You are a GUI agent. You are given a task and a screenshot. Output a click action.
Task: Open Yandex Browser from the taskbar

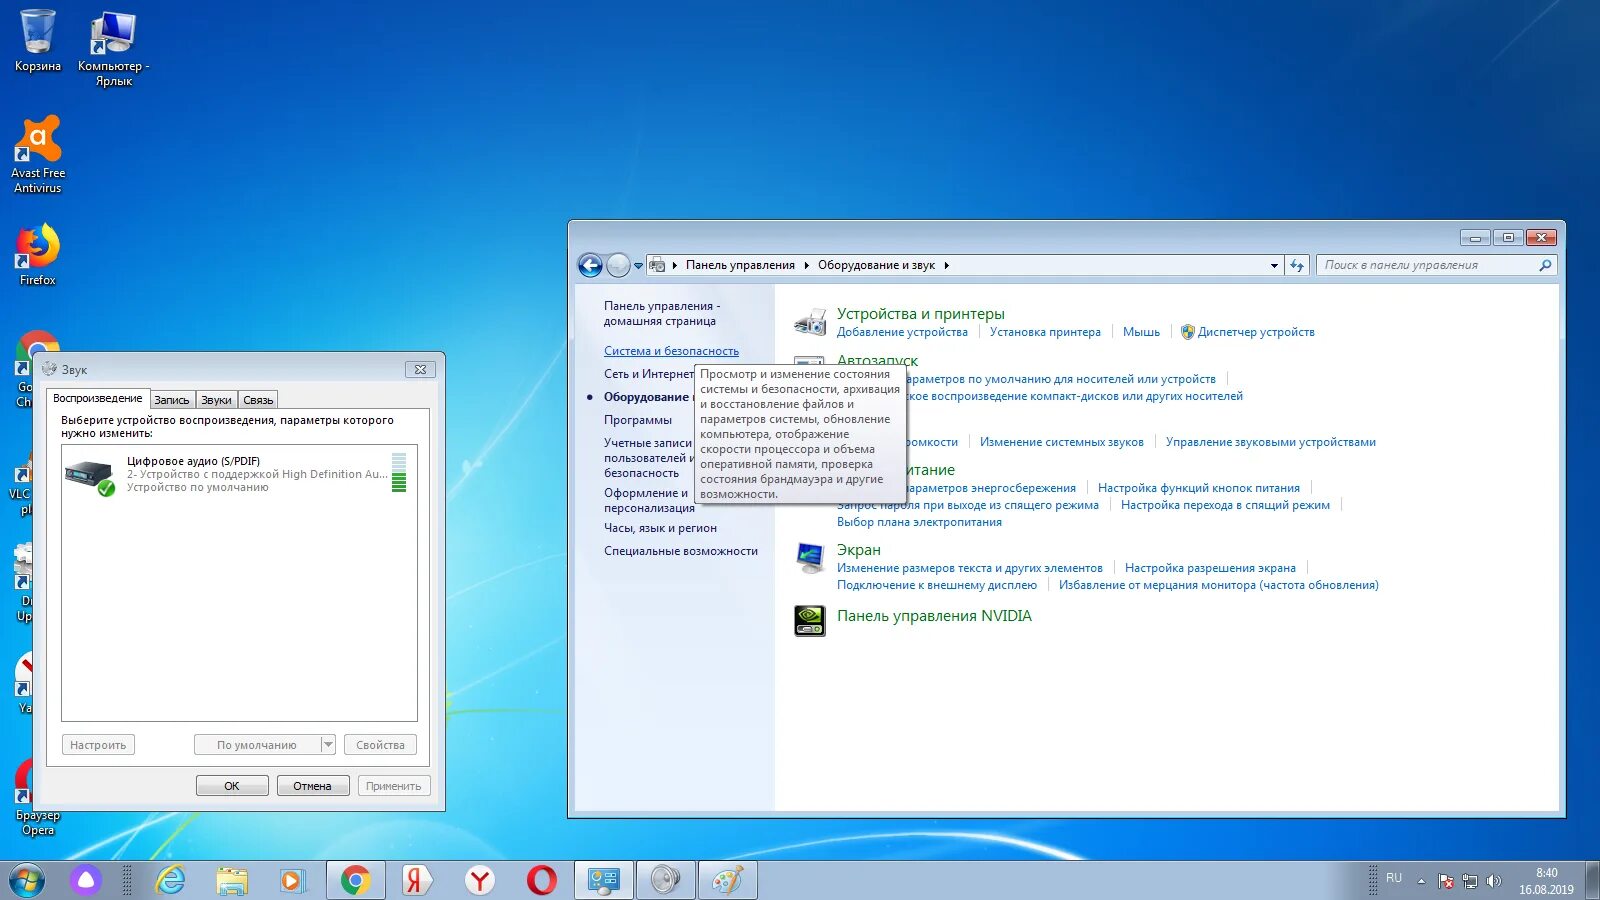pos(480,881)
